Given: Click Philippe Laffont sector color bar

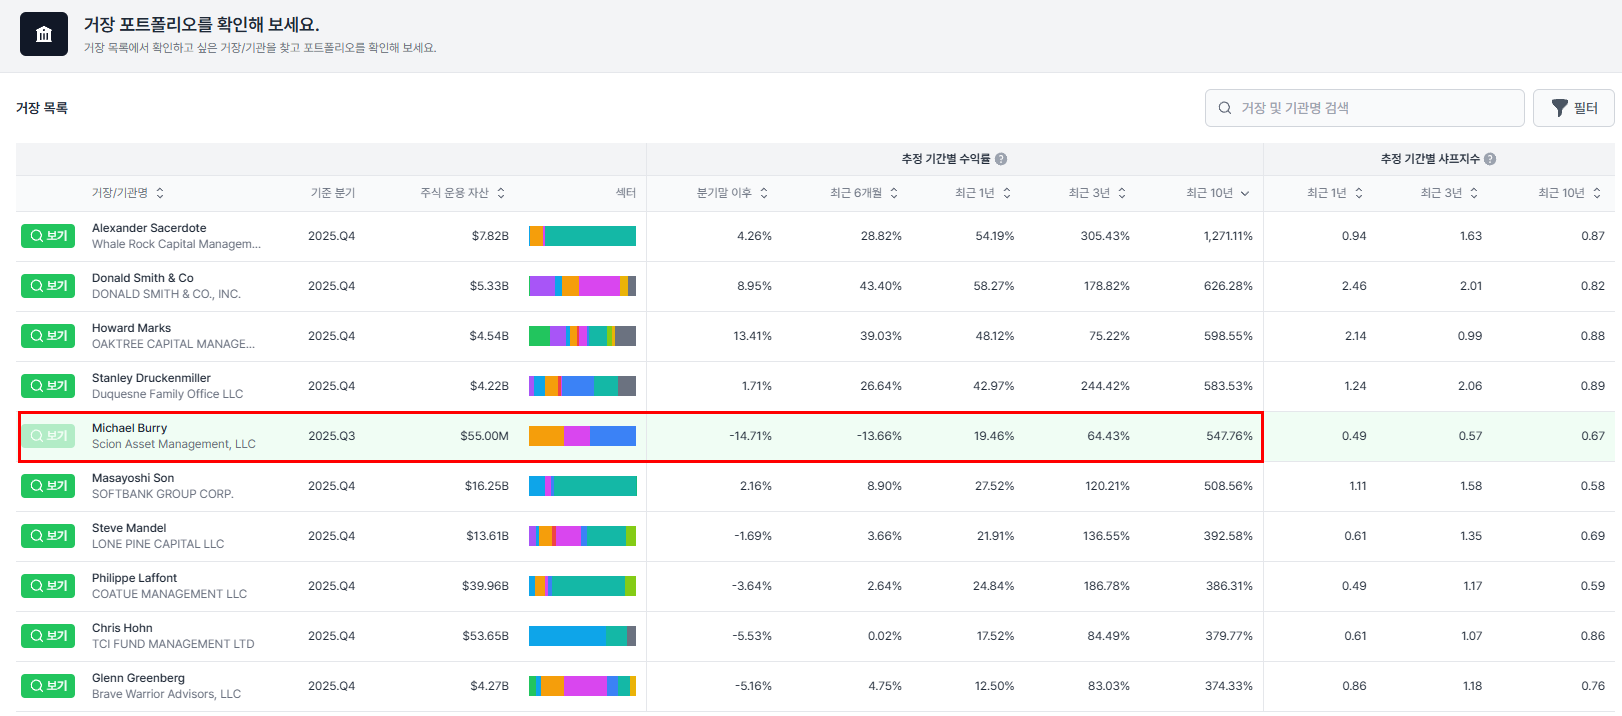Looking at the screenshot, I should 582,586.
